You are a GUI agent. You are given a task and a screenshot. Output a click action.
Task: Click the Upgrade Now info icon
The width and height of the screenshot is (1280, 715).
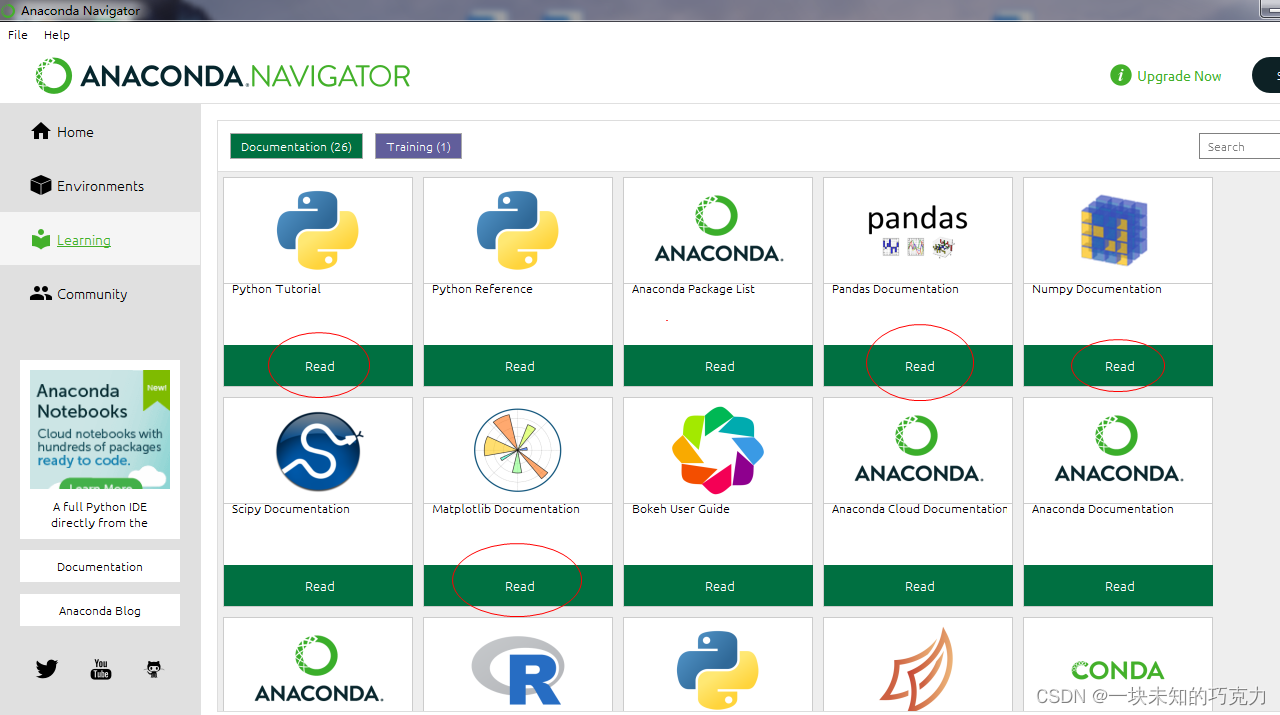[x=1121, y=75]
